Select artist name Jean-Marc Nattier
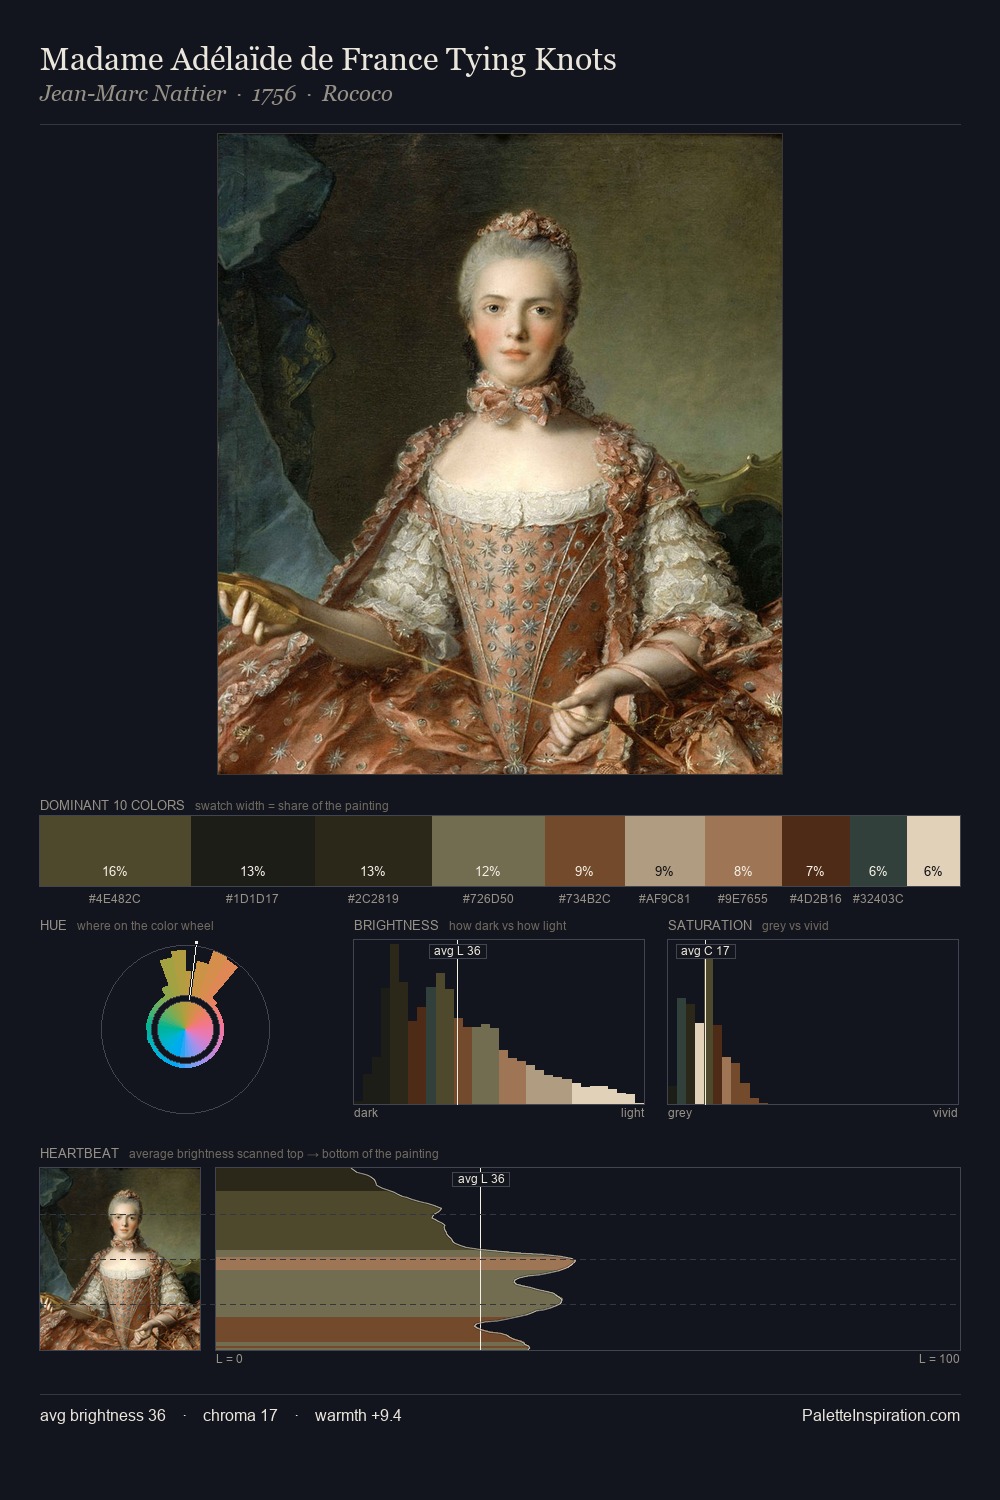The width and height of the screenshot is (1000, 1500). (x=133, y=94)
